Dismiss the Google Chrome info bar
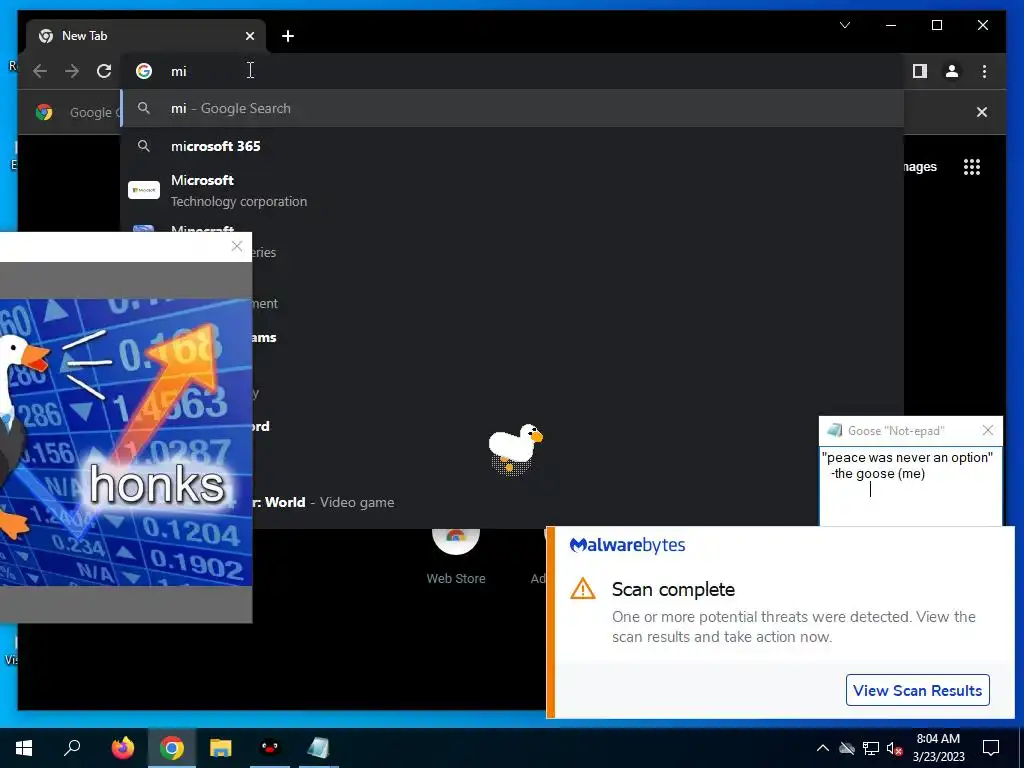Screen dimensions: 1024x768 point(982,112)
